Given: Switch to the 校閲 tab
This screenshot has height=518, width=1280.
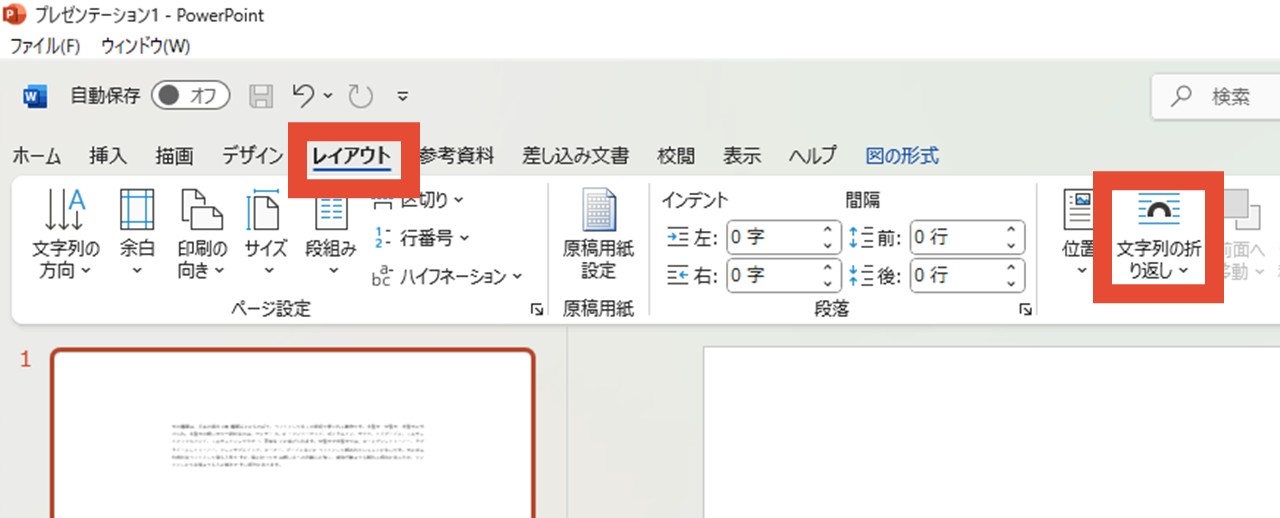Looking at the screenshot, I should [676, 156].
